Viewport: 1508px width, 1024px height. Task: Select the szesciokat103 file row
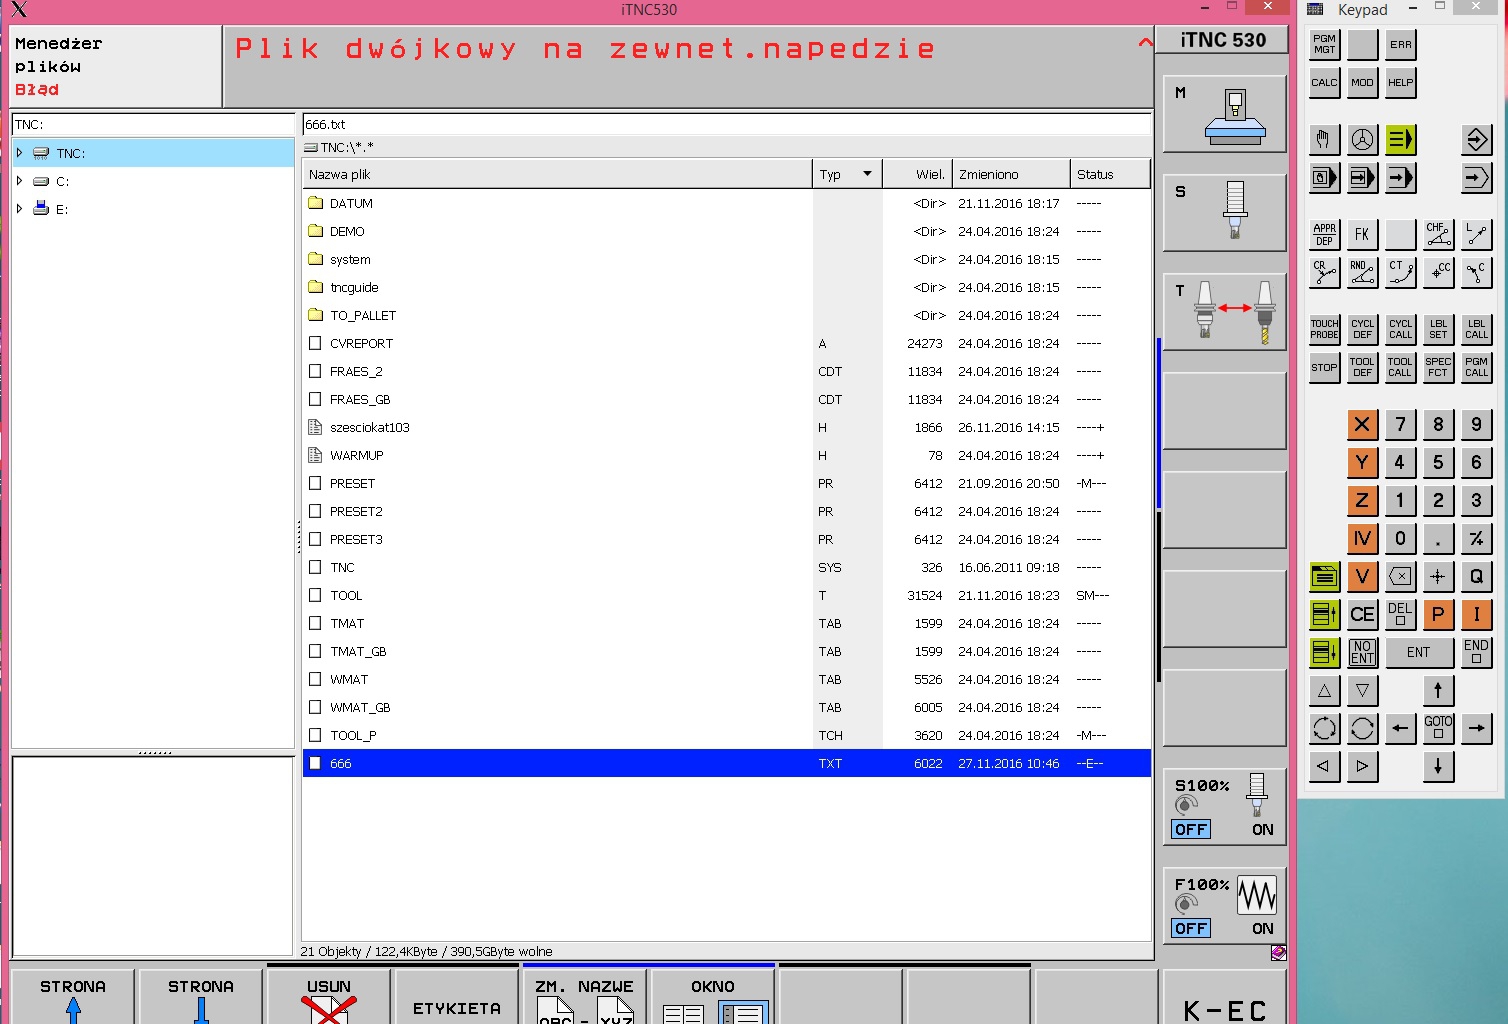pyautogui.click(x=727, y=427)
